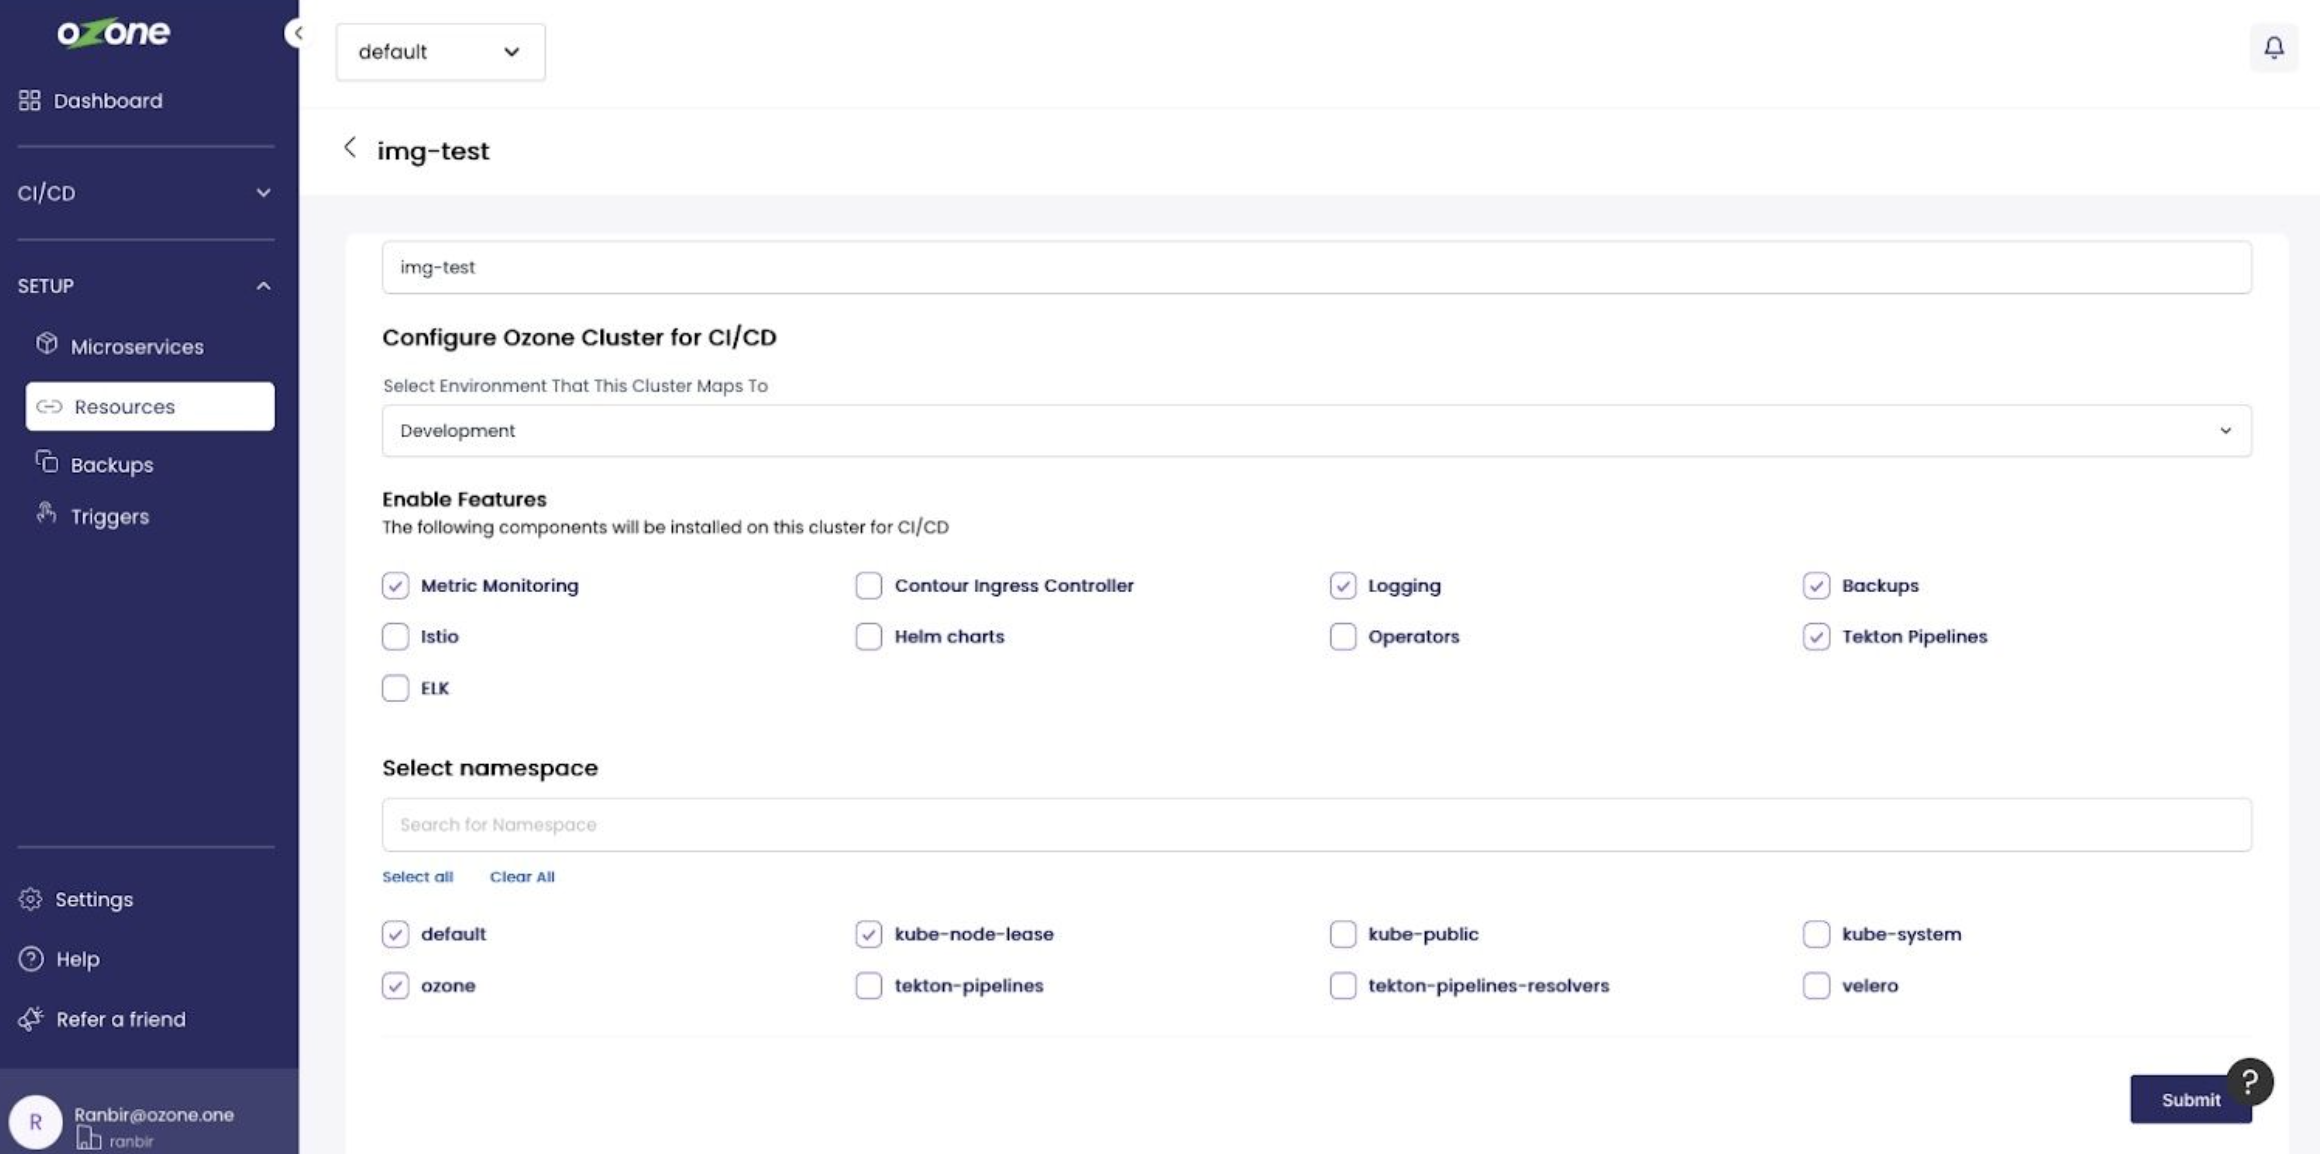Uncheck the Metric Monitoring checkbox
The height and width of the screenshot is (1154, 2320).
click(395, 585)
